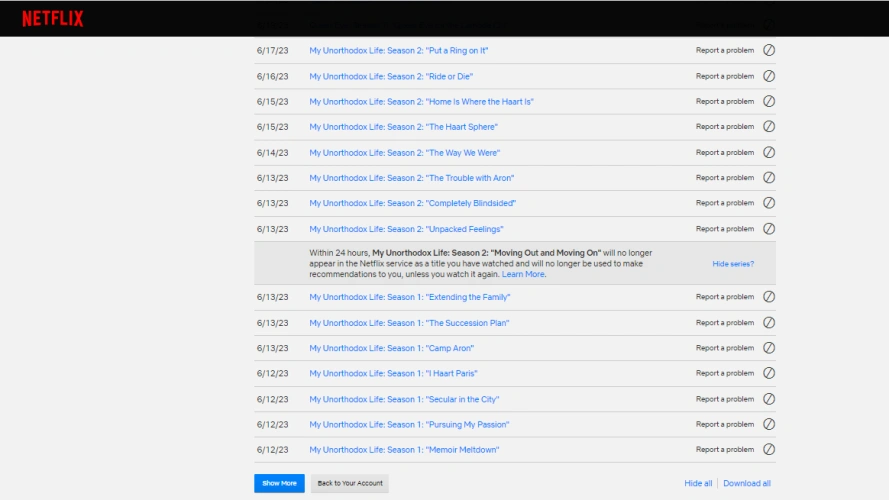Open "The Trouble with Aron" episode title
Image resolution: width=889 pixels, height=500 pixels.
pos(411,178)
